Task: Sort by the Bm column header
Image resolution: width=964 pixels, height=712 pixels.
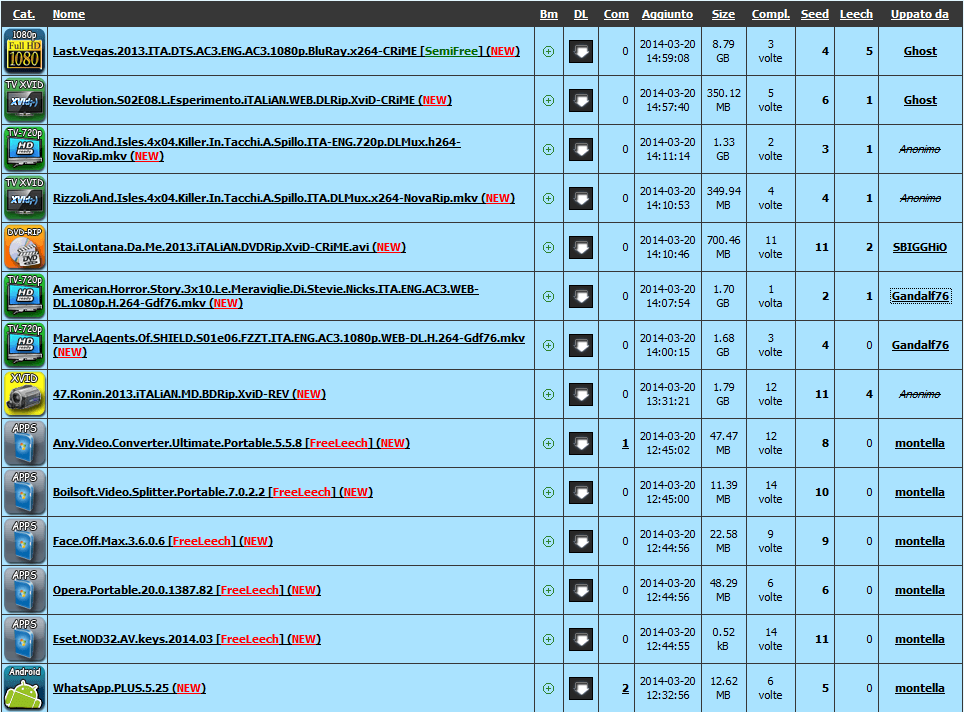Action: click(x=548, y=14)
